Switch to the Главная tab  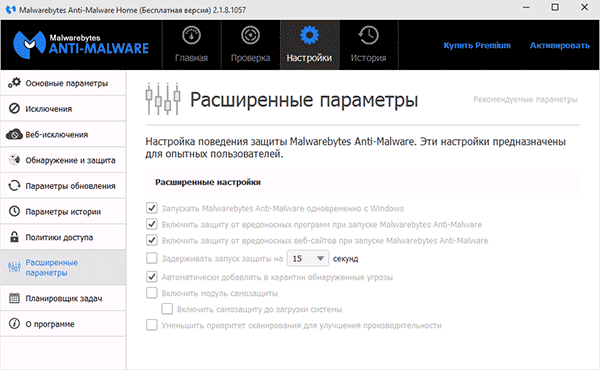(191, 45)
